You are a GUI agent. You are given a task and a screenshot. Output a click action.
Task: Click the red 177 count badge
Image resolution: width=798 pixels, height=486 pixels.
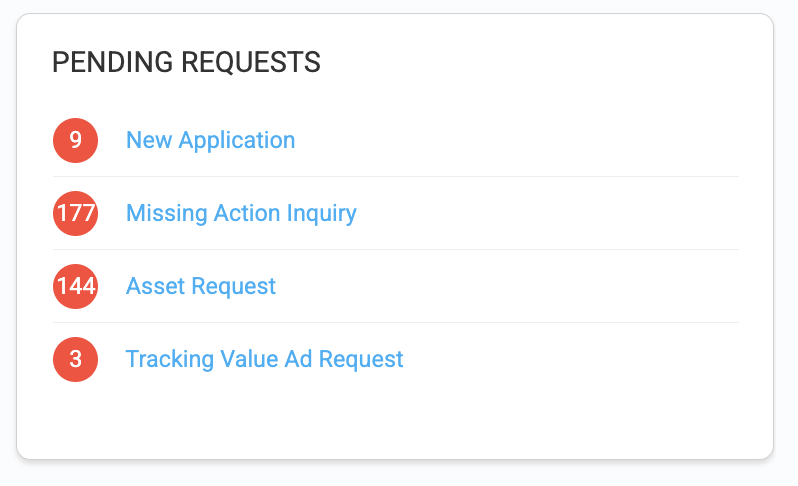pyautogui.click(x=75, y=213)
